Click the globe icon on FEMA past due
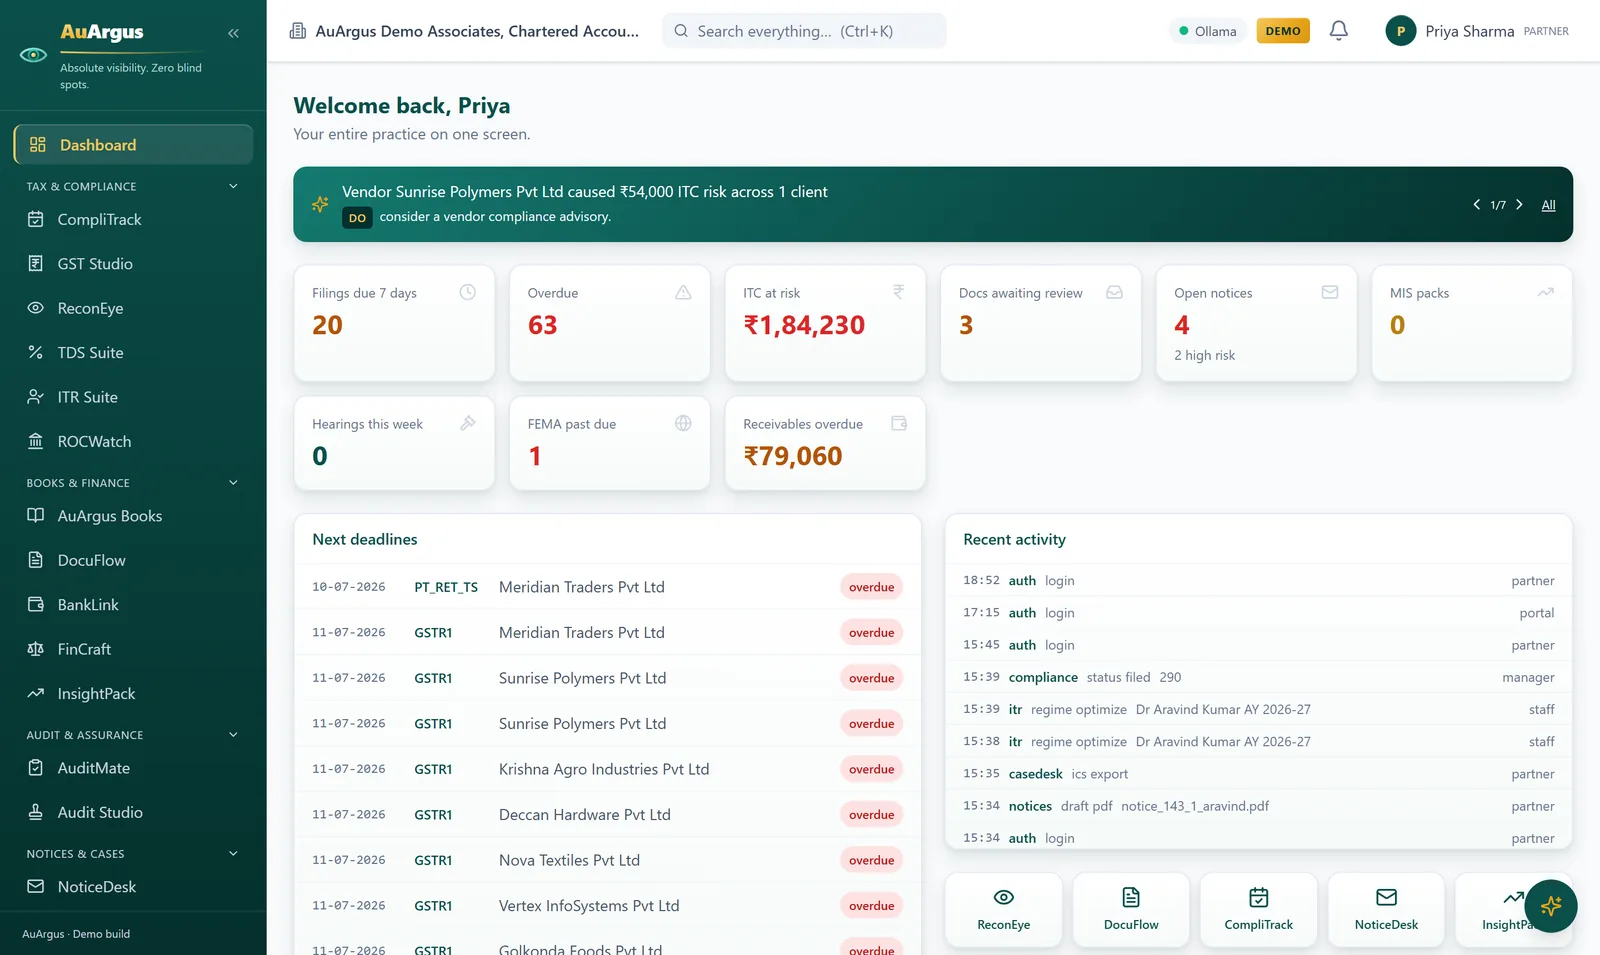 (683, 423)
